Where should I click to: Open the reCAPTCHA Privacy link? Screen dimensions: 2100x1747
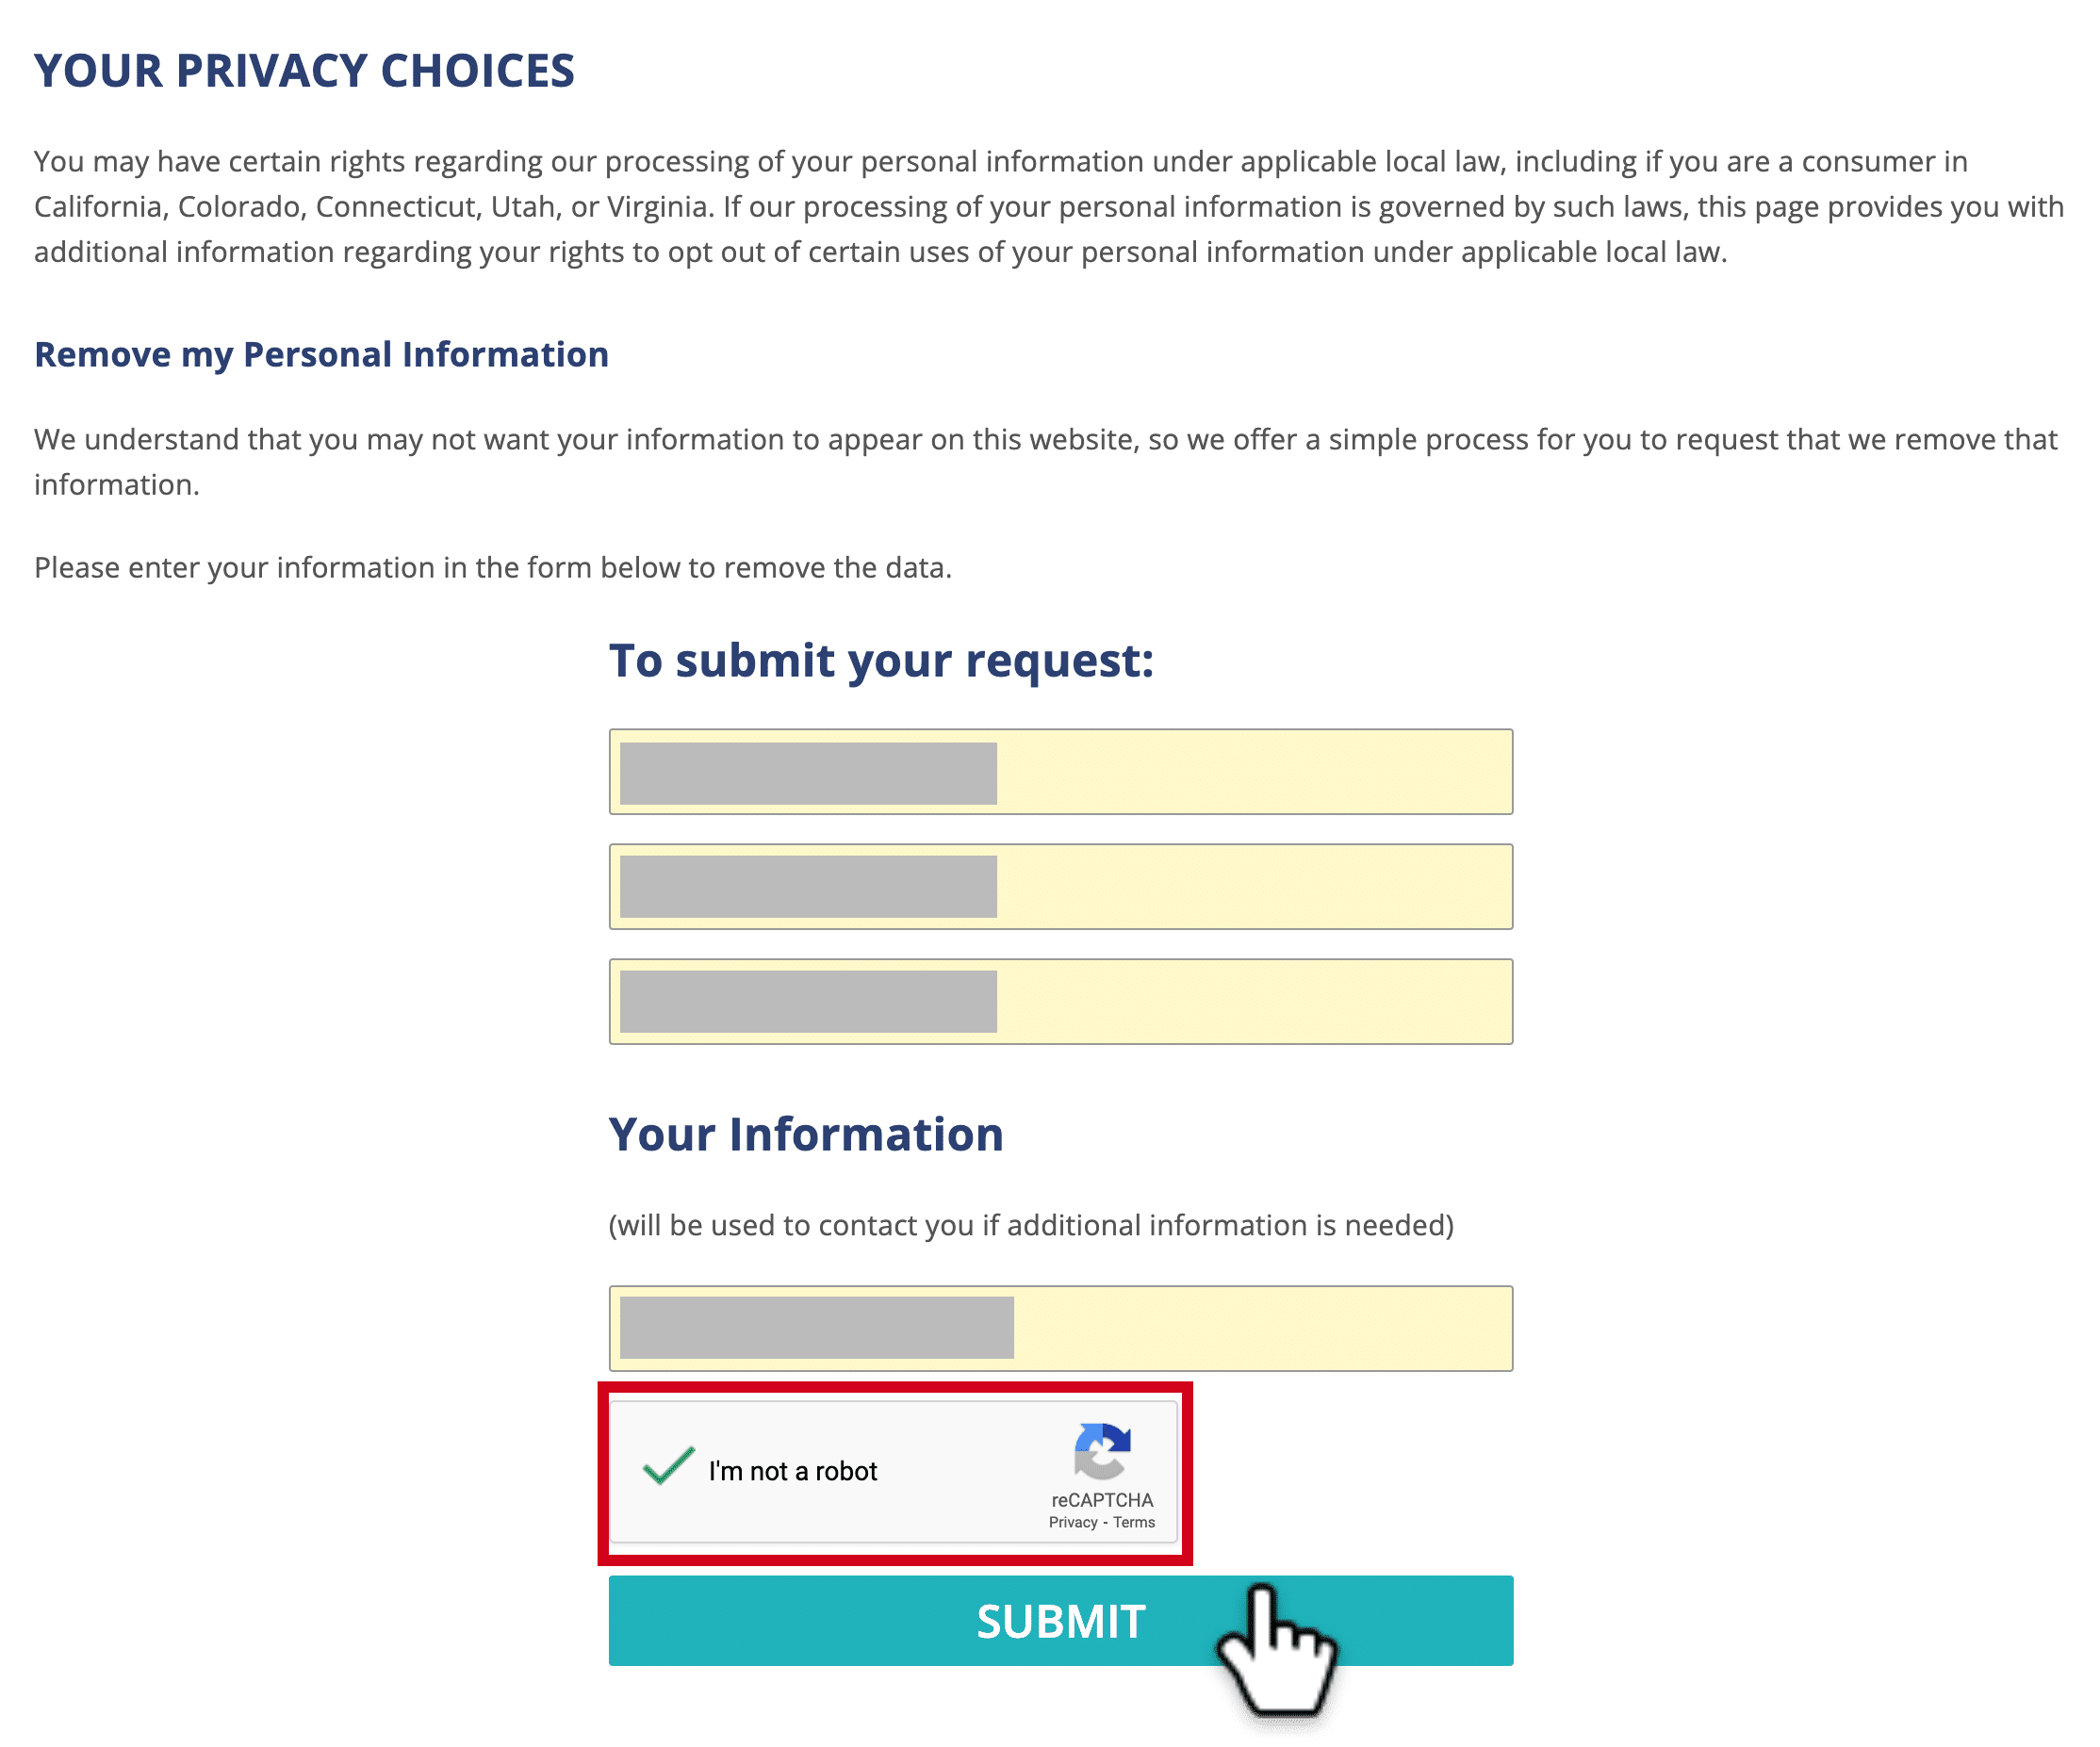pyautogui.click(x=1073, y=1522)
